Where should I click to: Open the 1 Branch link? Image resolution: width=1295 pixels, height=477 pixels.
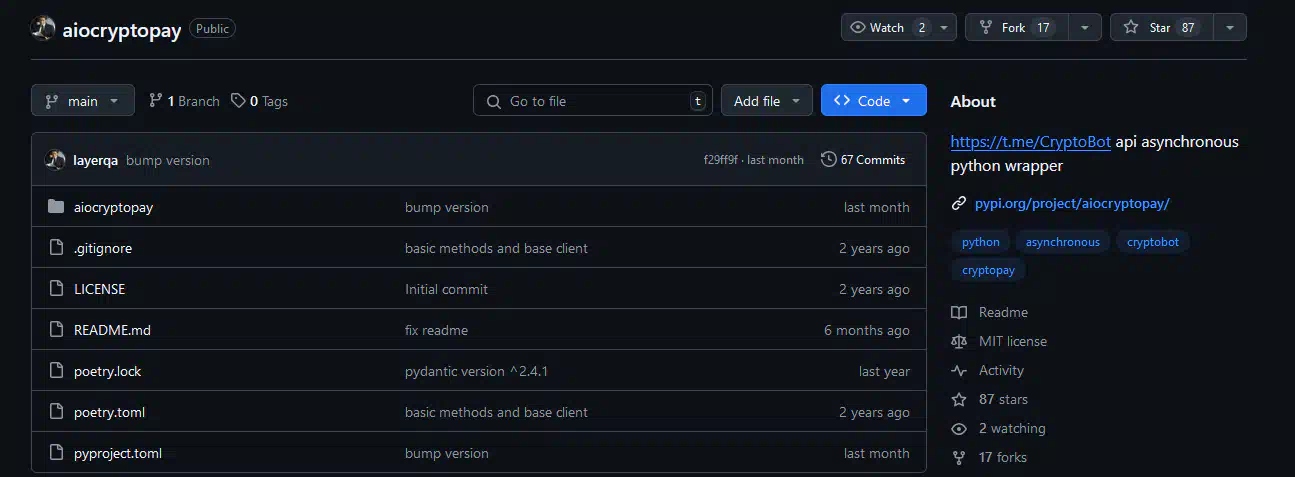[x=184, y=101]
